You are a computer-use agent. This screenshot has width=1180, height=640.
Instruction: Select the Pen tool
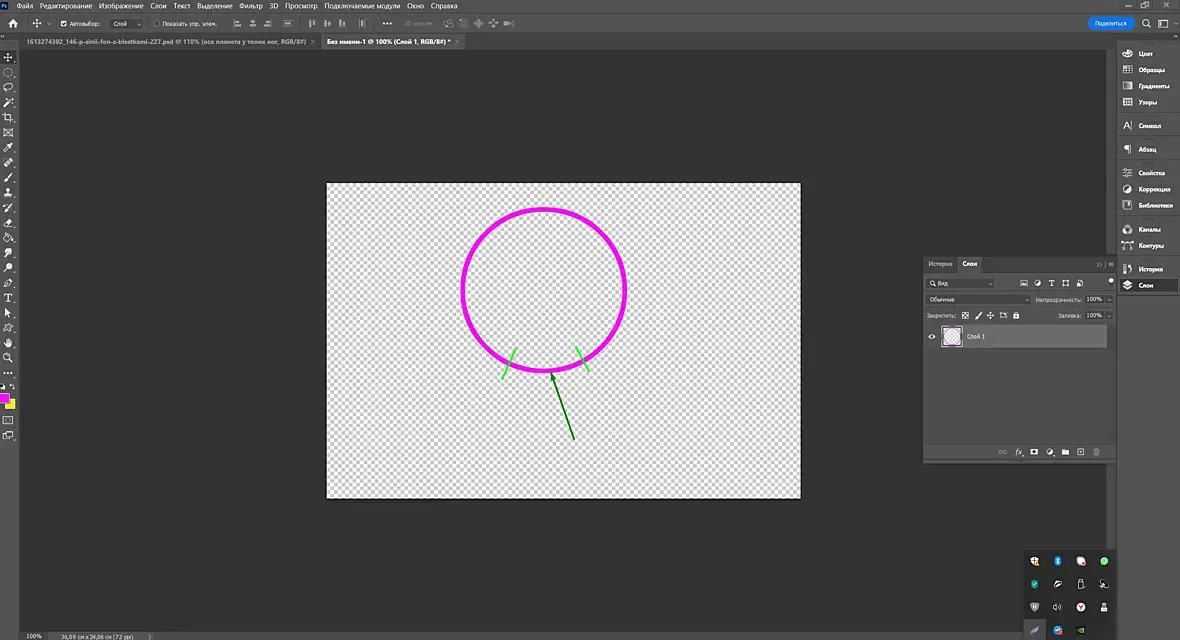[x=8, y=283]
